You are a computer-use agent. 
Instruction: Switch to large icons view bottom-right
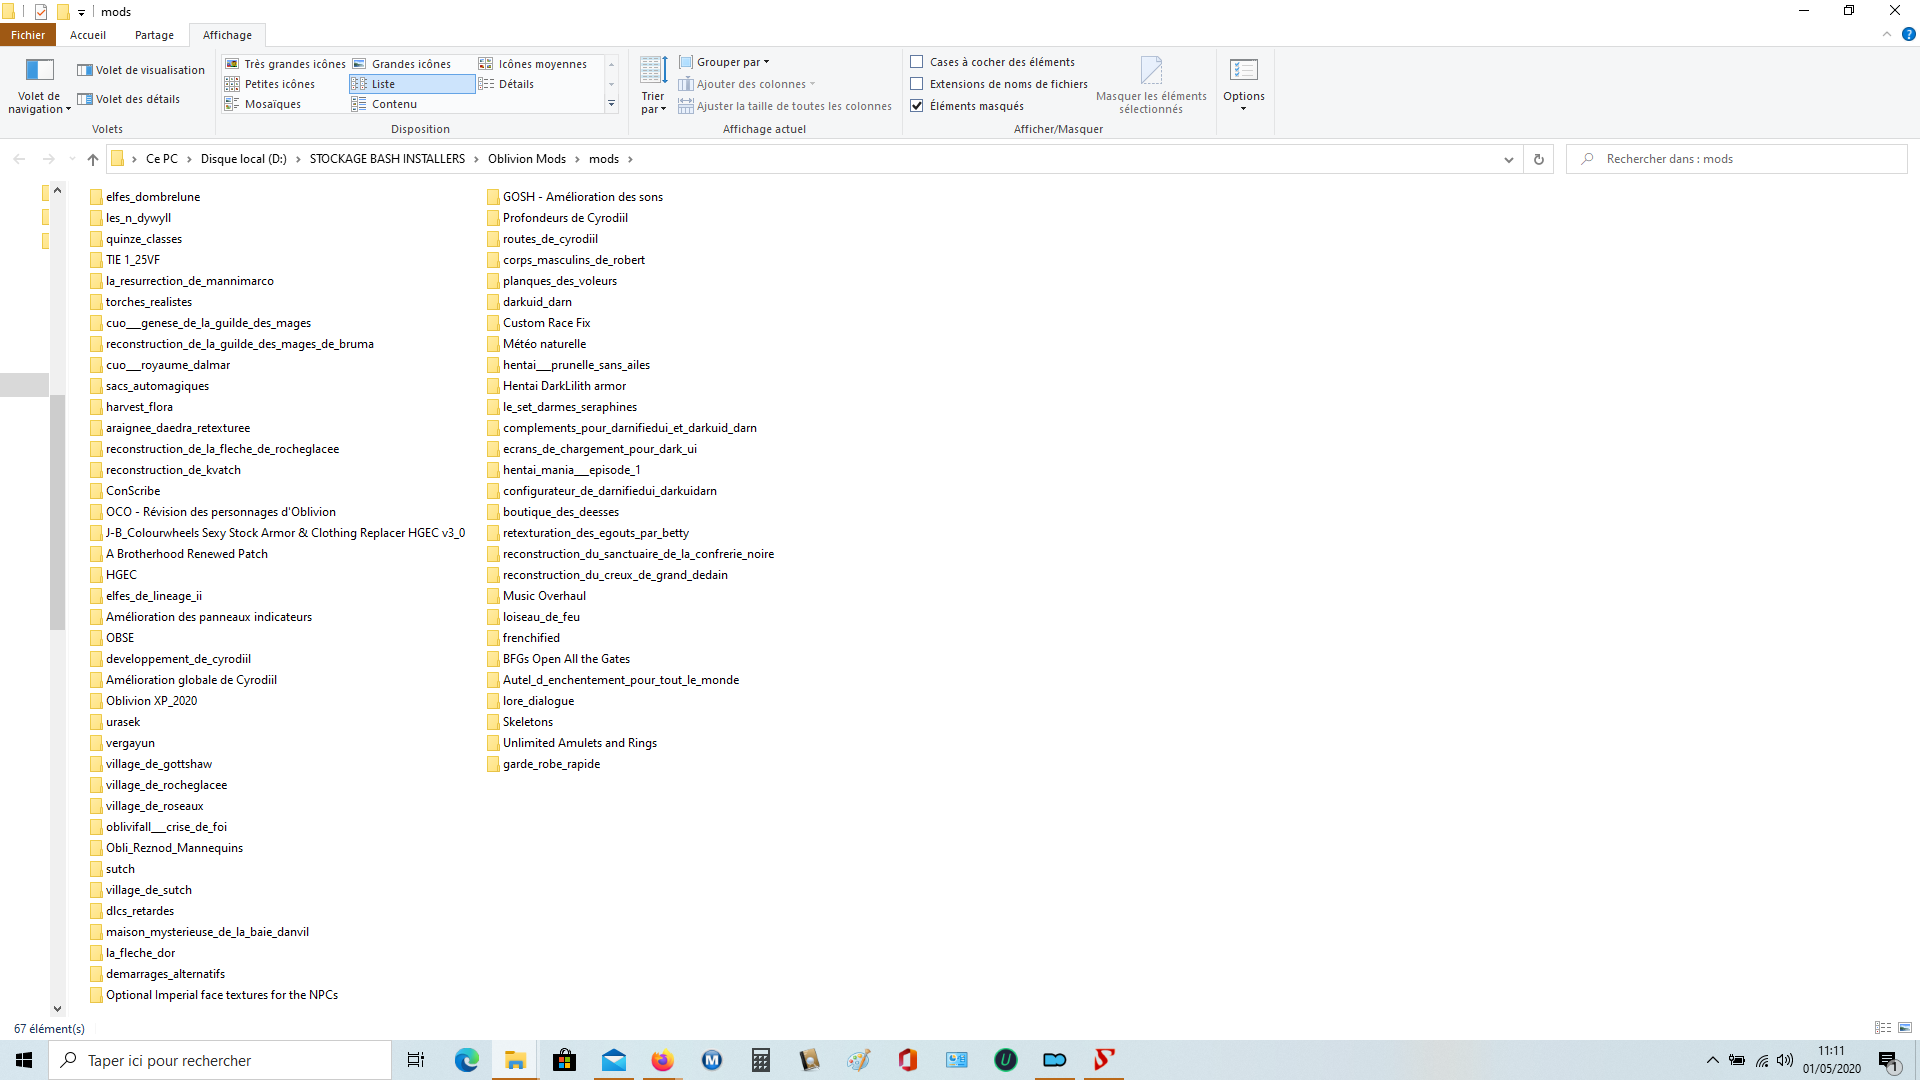pos(1905,1028)
